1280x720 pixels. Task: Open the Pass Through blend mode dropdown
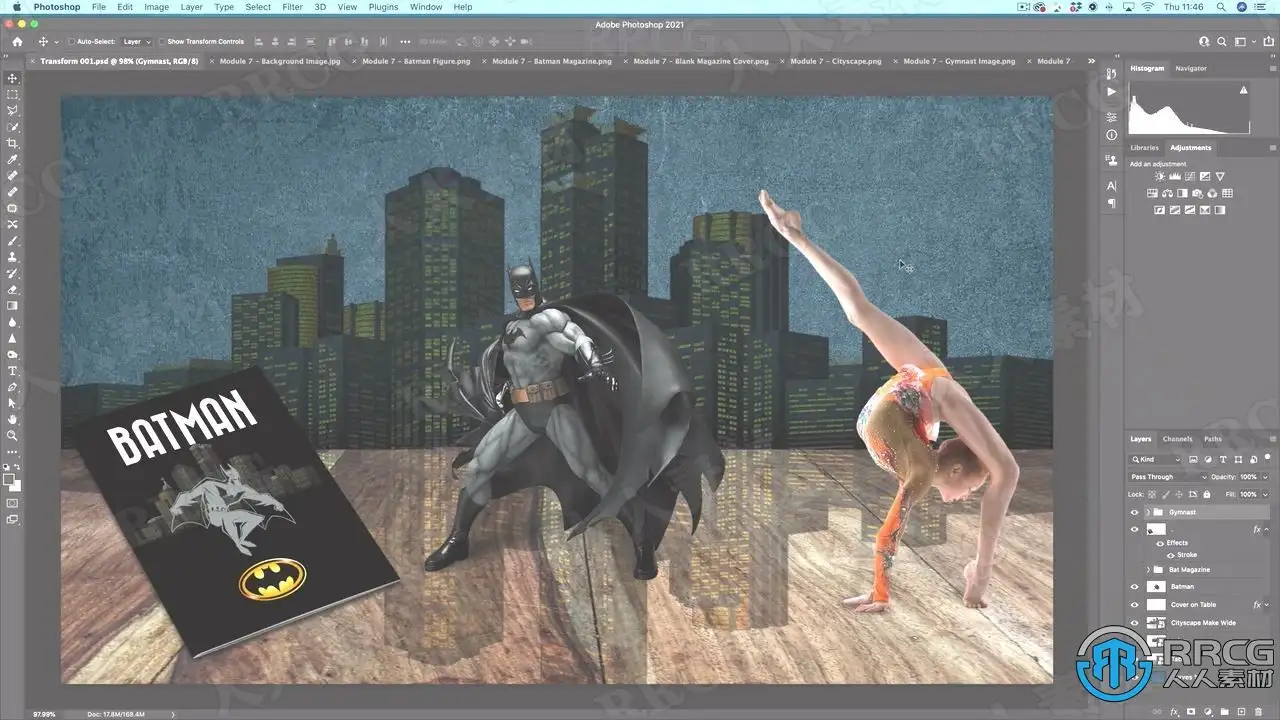[1168, 477]
